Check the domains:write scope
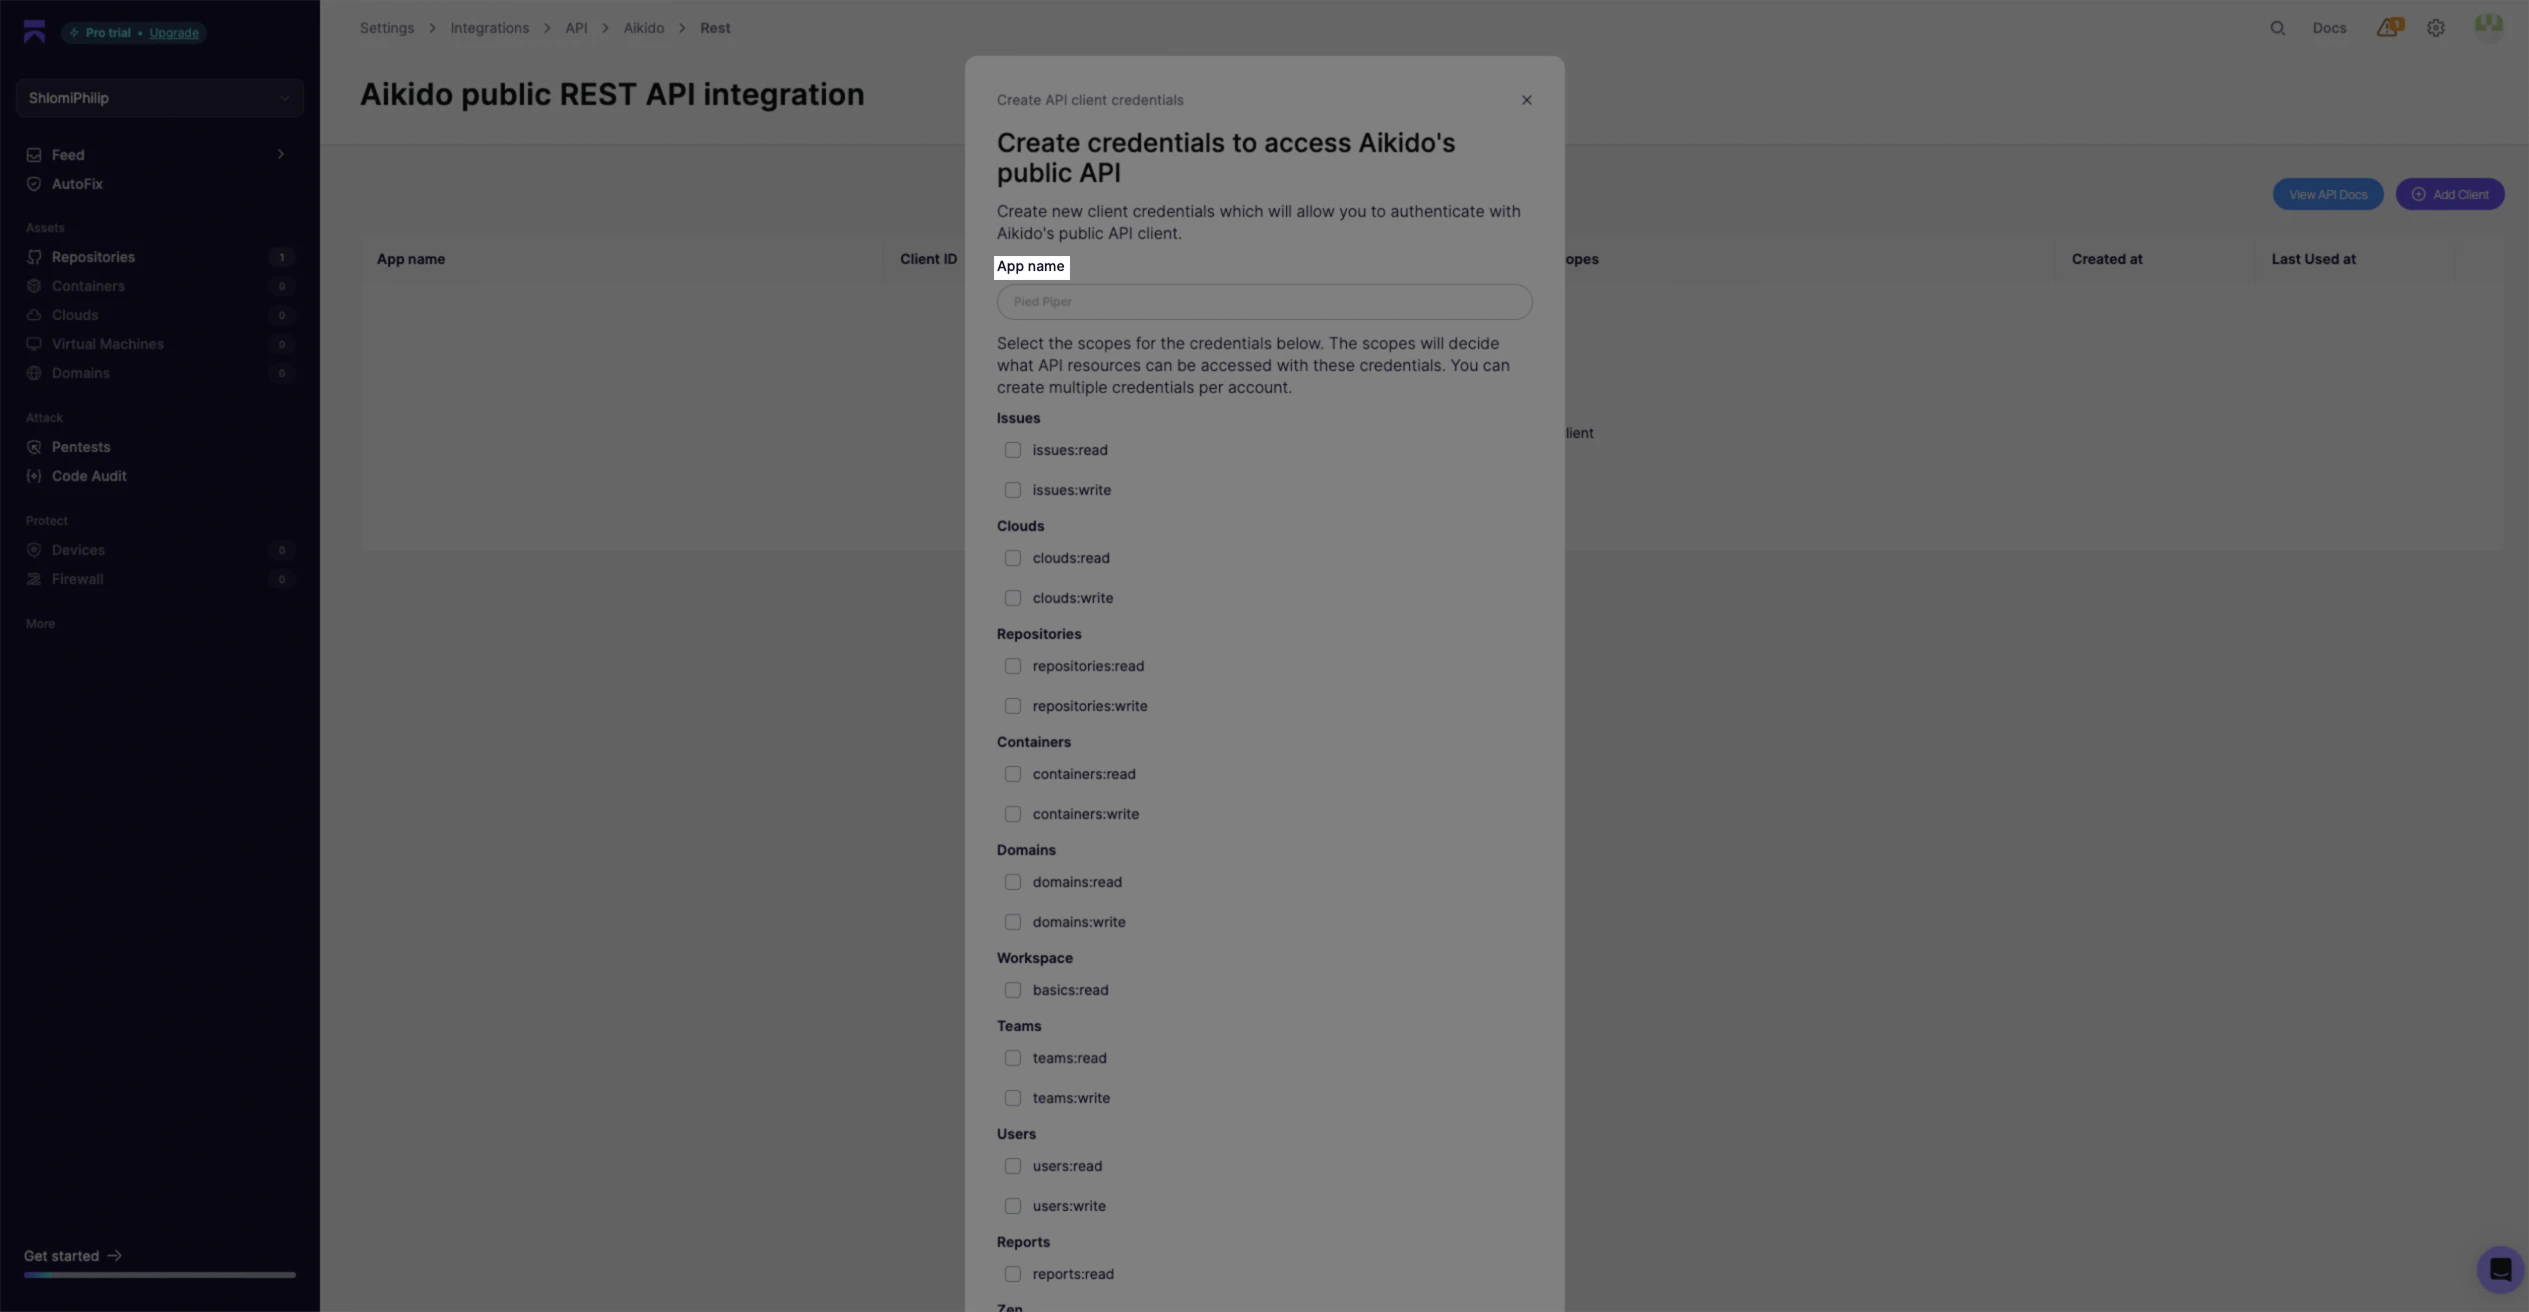This screenshot has width=2529, height=1312. coord(1013,922)
